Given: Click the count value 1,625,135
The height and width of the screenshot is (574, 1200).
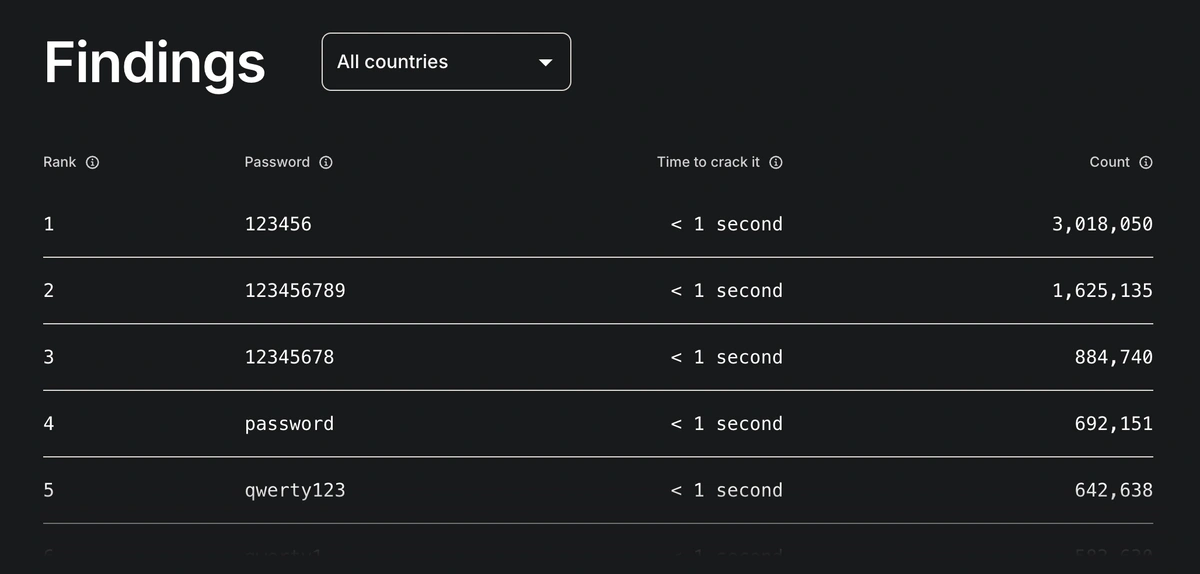Looking at the screenshot, I should click(1102, 291).
